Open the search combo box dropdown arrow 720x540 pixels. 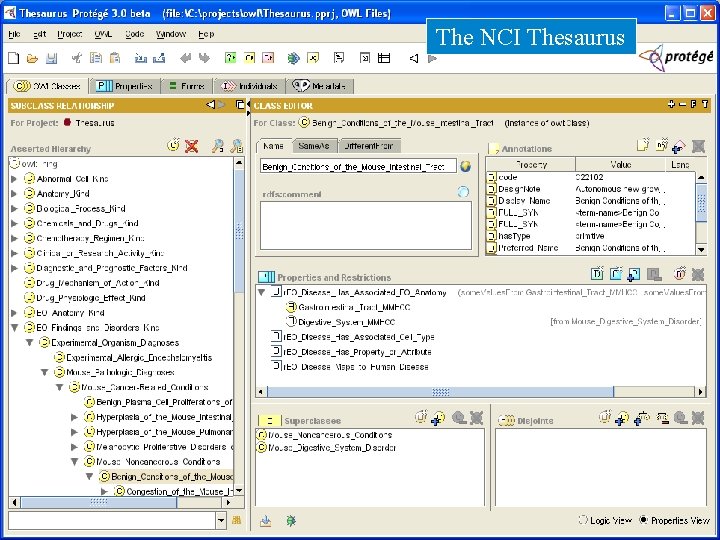click(221, 520)
